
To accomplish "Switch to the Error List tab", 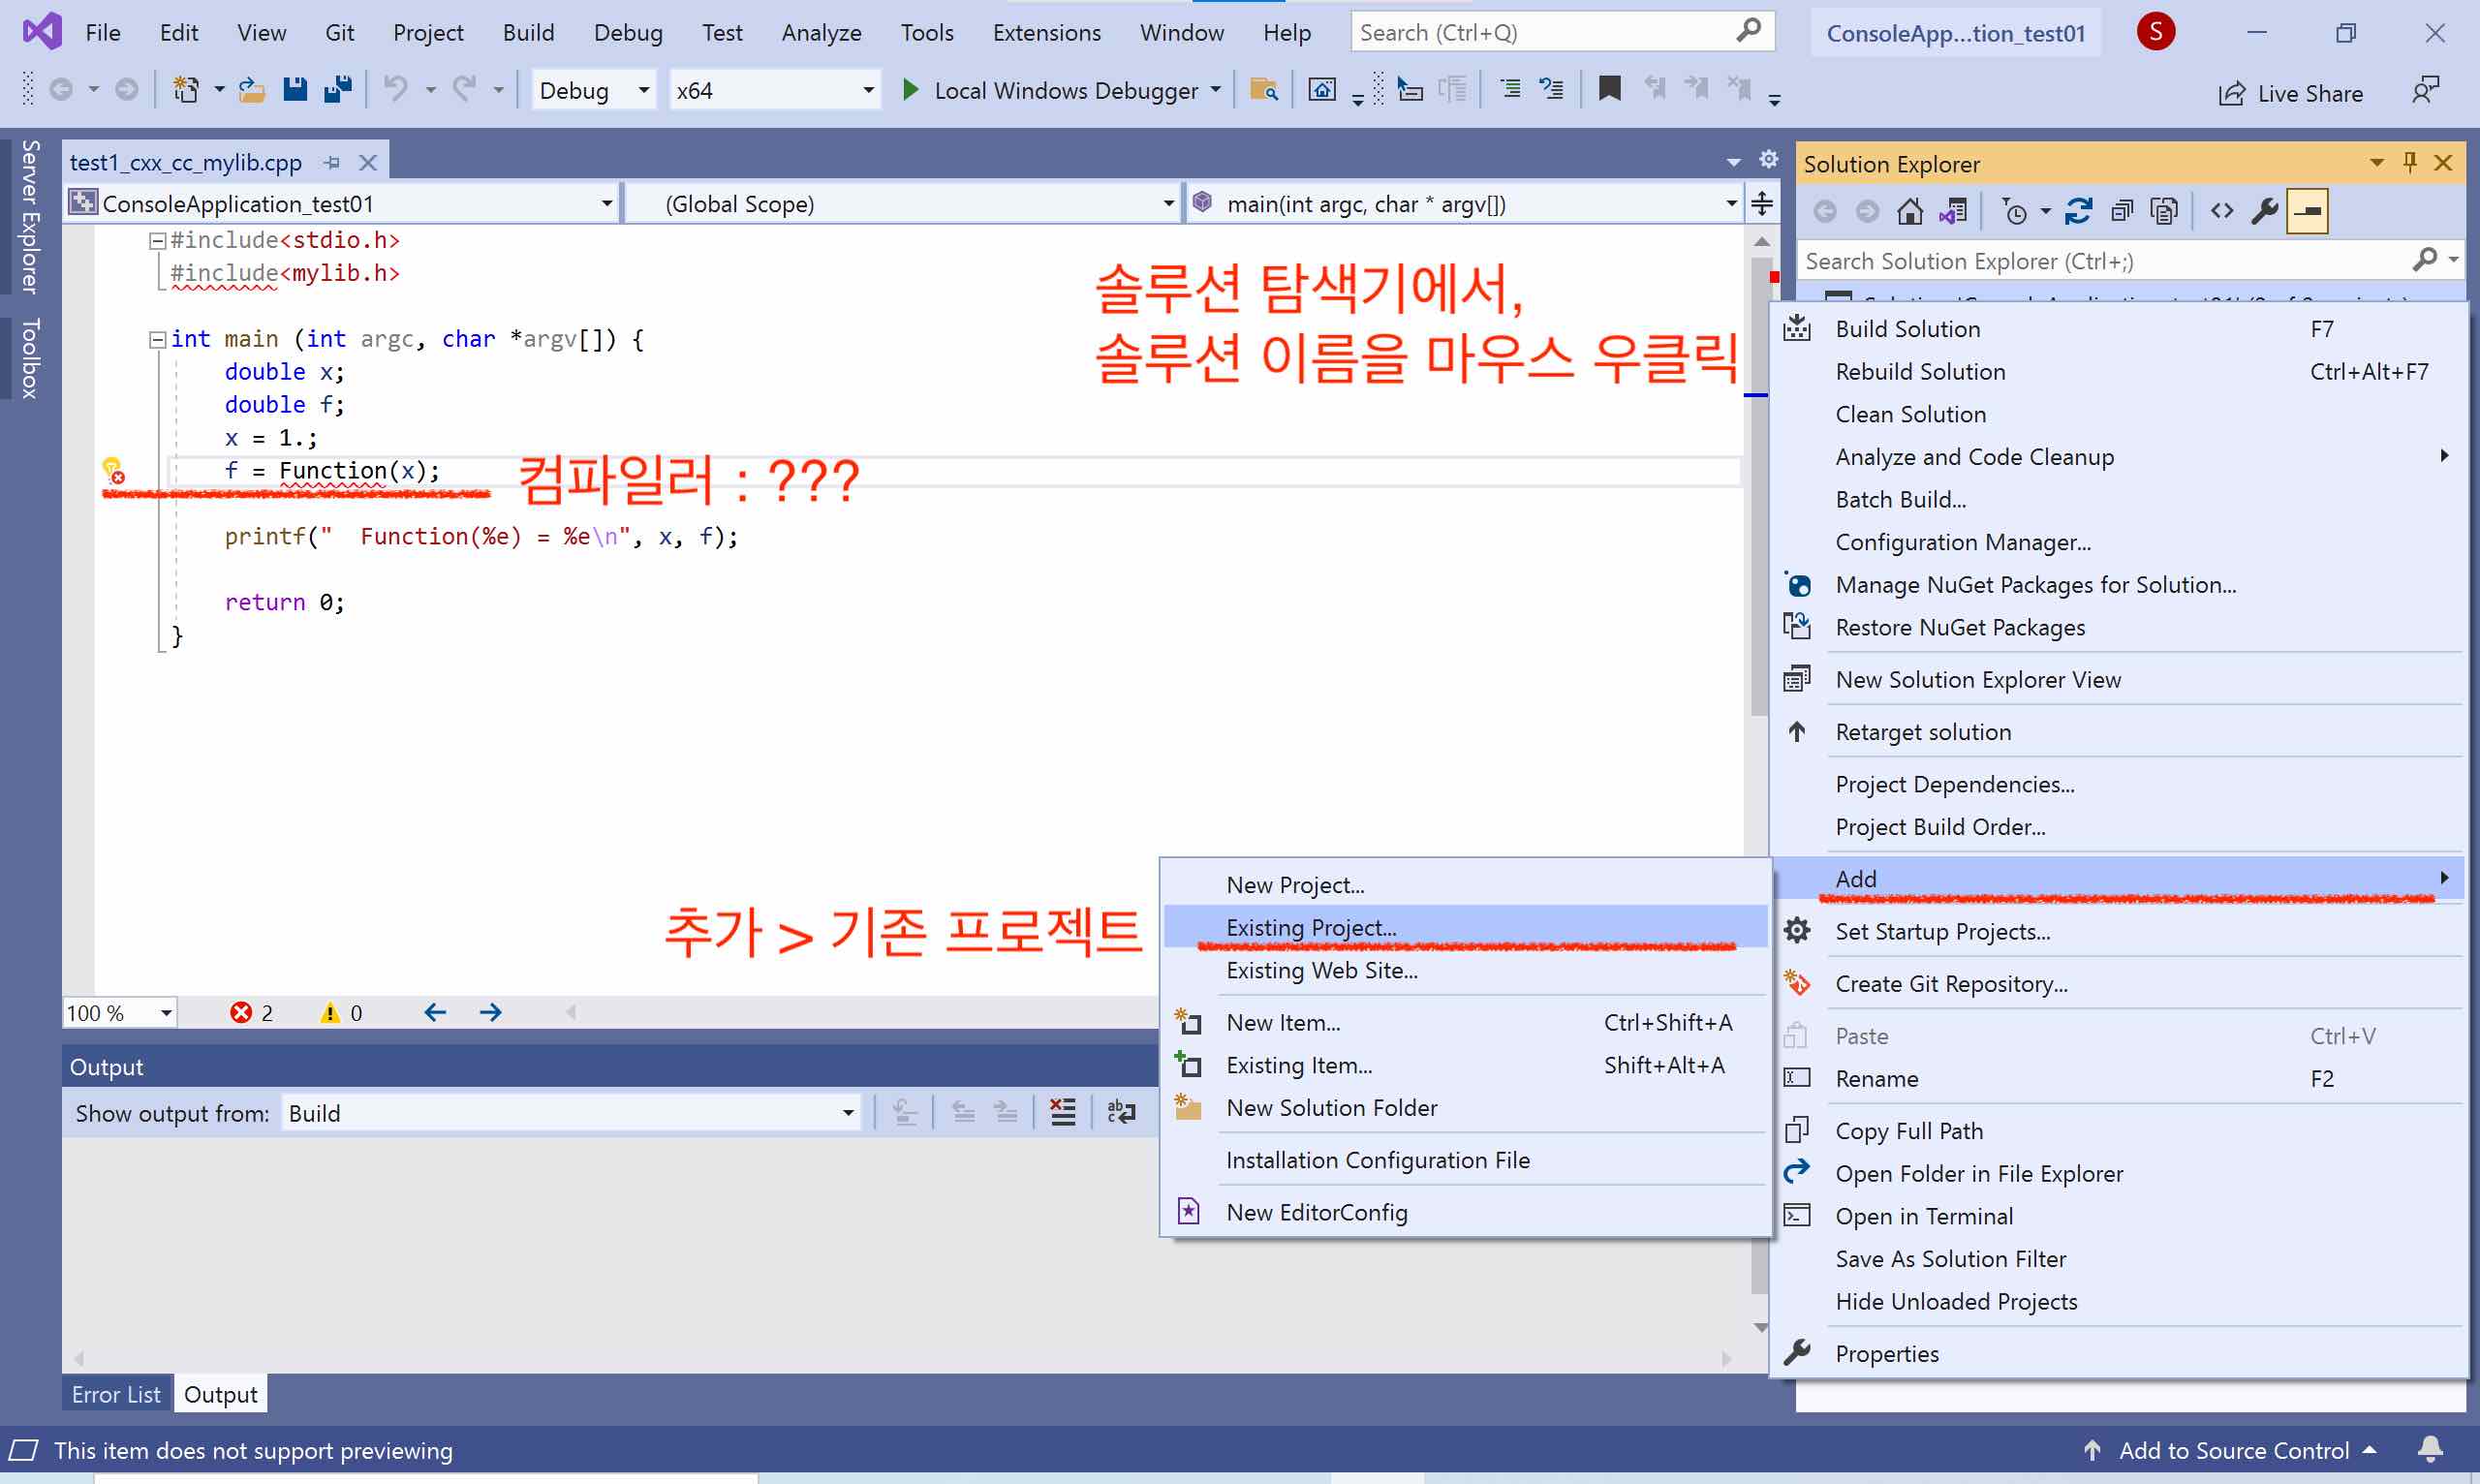I will point(116,1394).
